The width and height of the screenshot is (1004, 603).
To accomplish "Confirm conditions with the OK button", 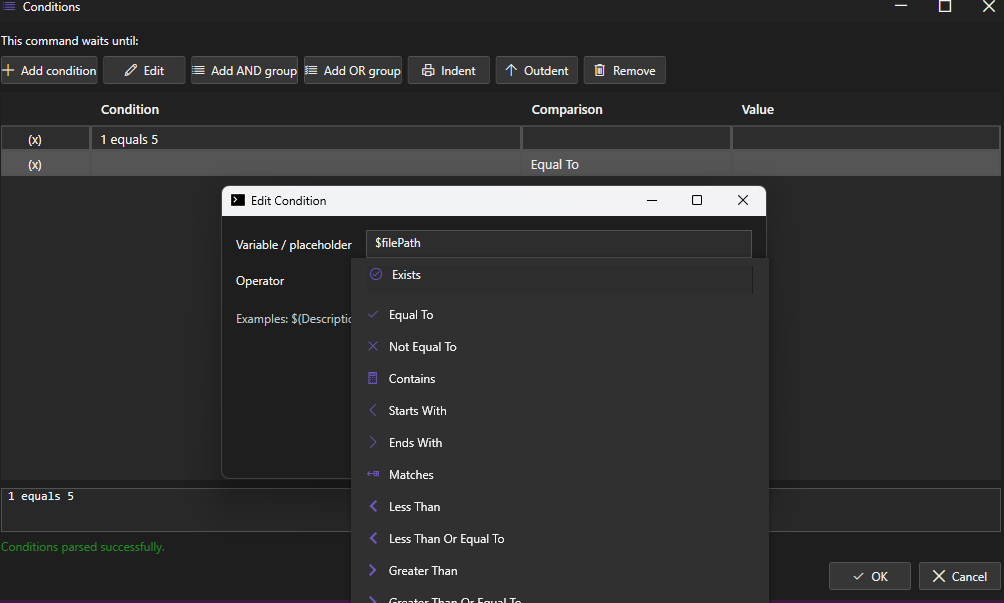I will point(870,576).
